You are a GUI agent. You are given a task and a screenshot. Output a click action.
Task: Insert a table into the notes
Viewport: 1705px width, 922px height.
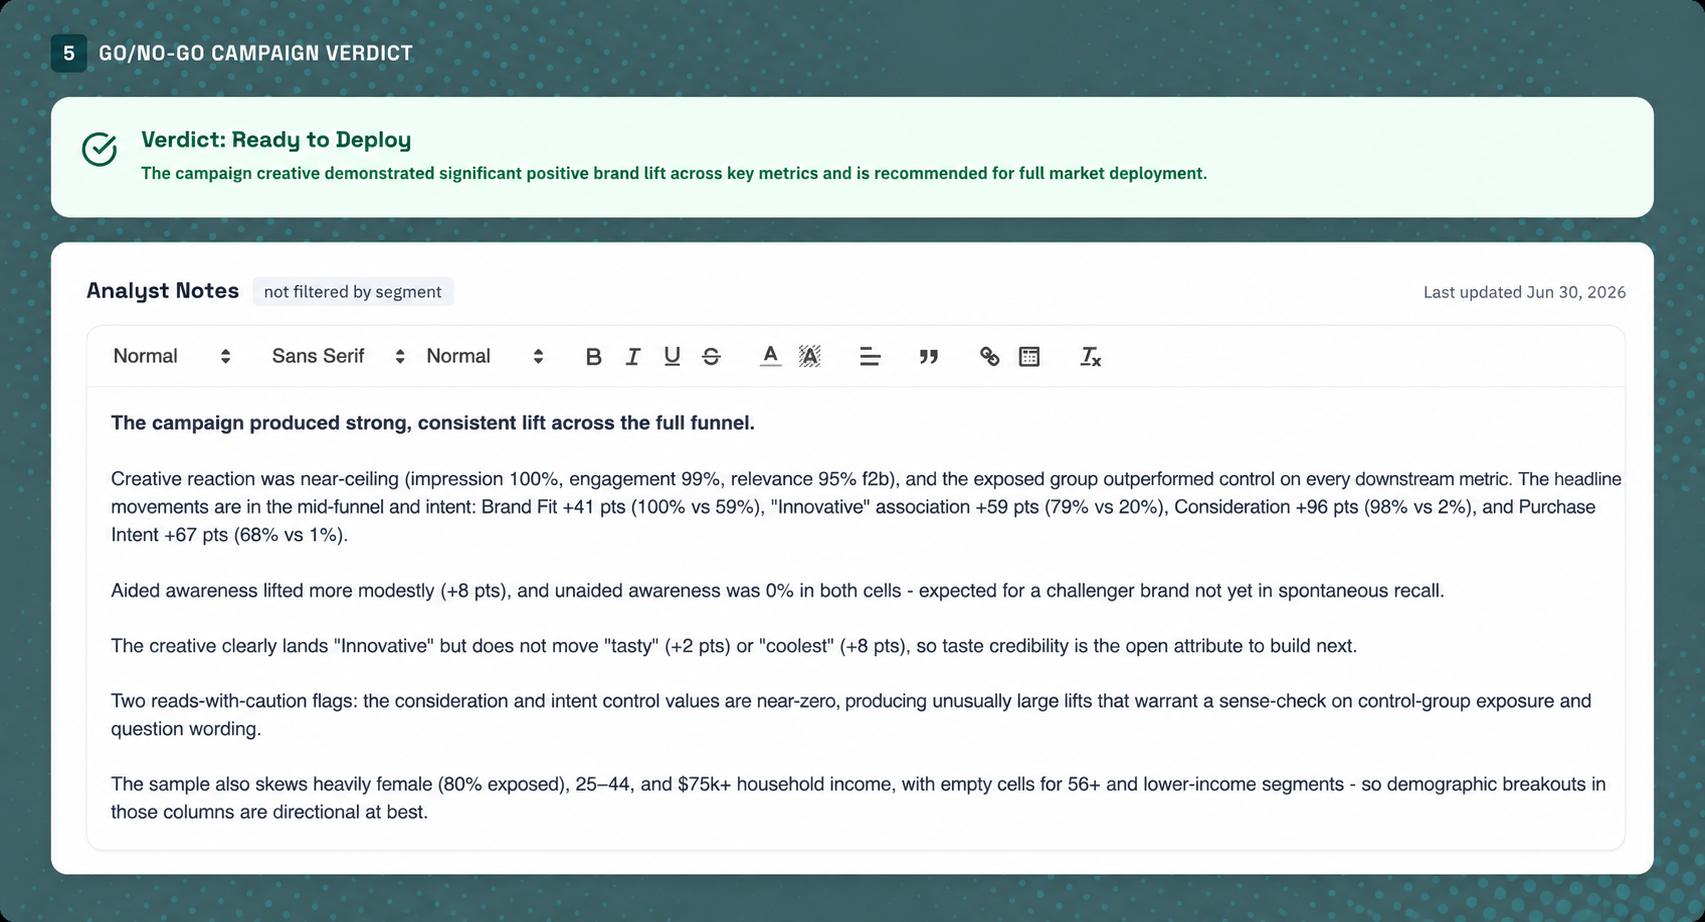coord(1029,357)
